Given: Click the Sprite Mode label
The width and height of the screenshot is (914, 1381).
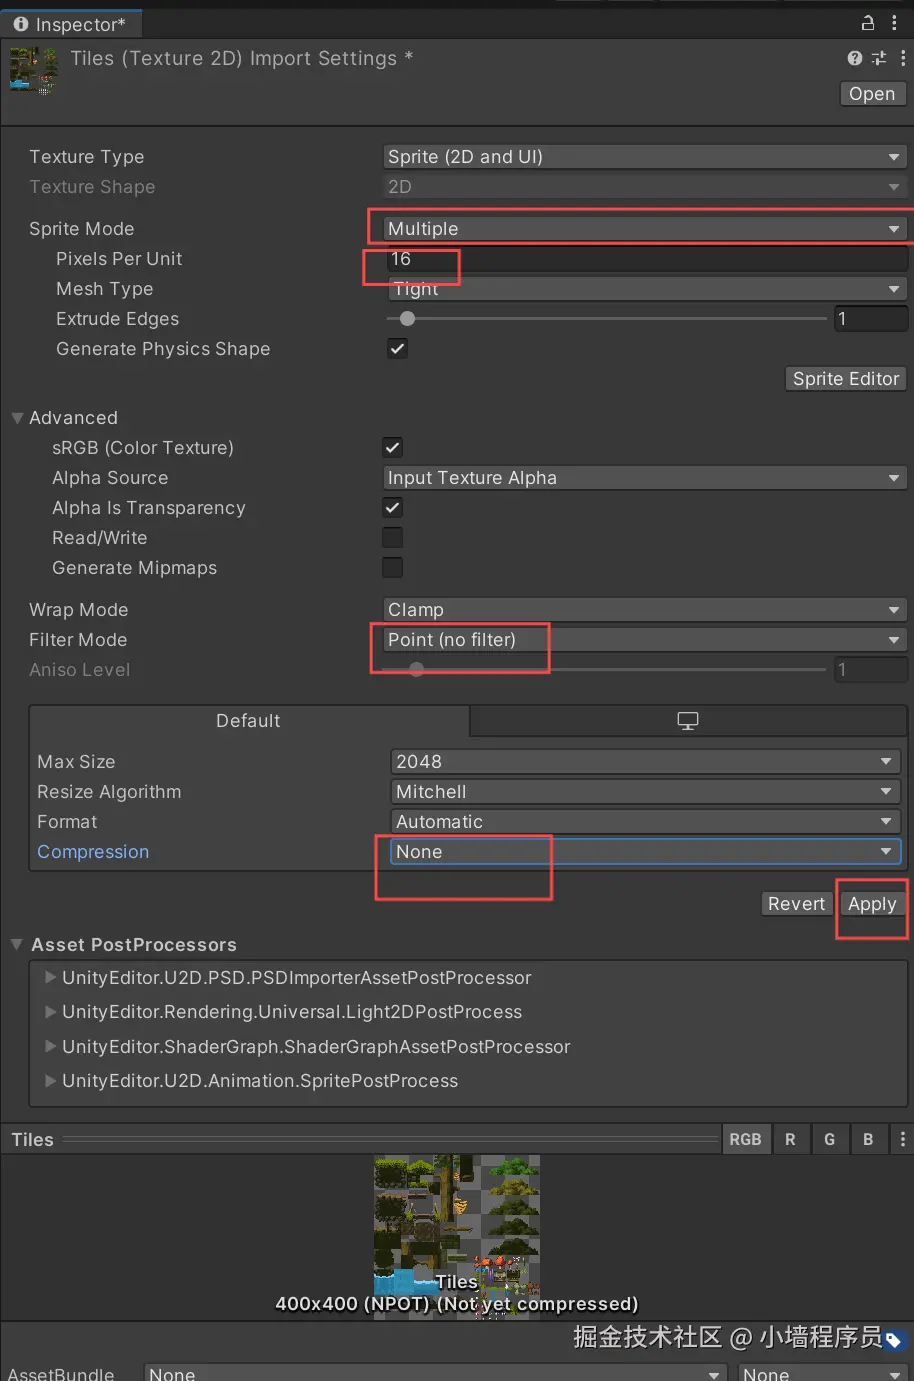Looking at the screenshot, I should tap(81, 229).
